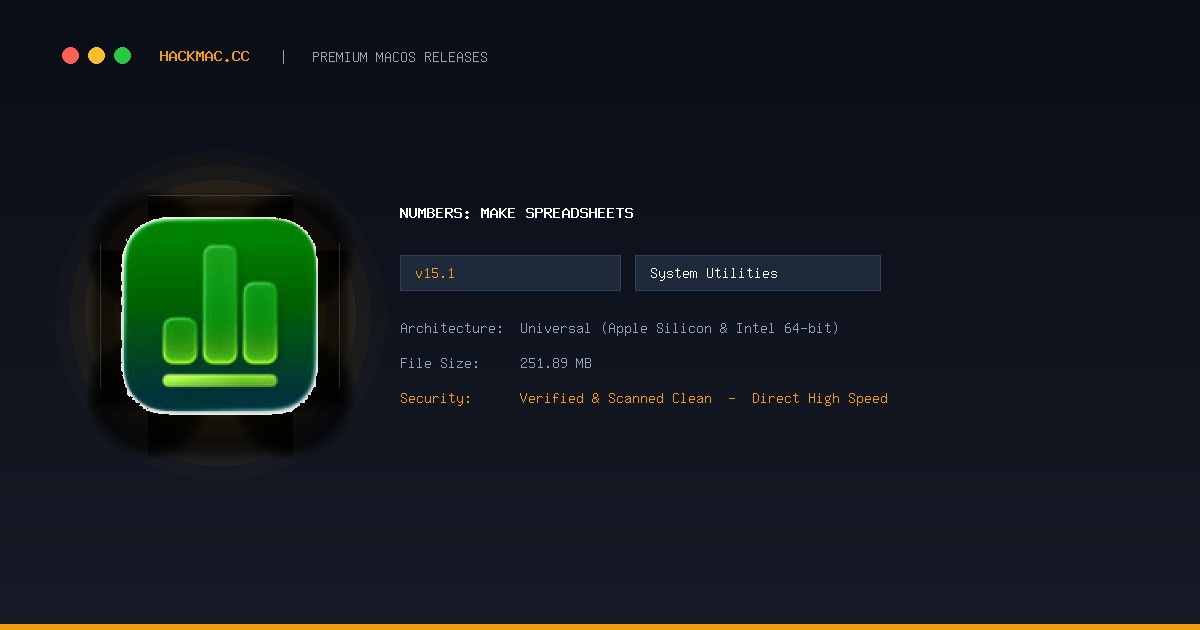
Task: Click the Numbers app icon
Action: (x=220, y=315)
